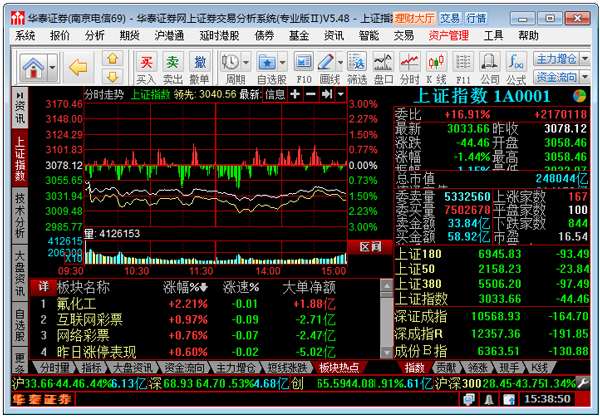
Task: Open the 工具 menu
Action: point(493,36)
